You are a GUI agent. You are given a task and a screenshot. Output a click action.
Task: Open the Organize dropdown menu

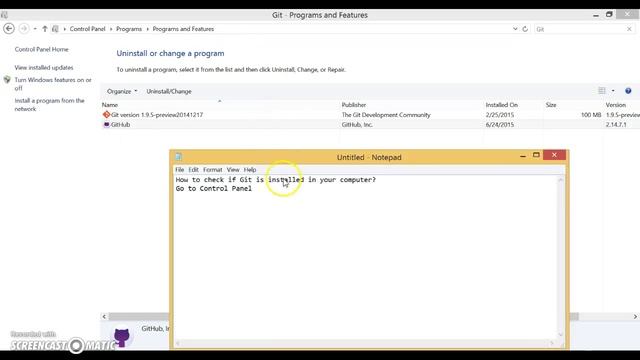(122, 91)
